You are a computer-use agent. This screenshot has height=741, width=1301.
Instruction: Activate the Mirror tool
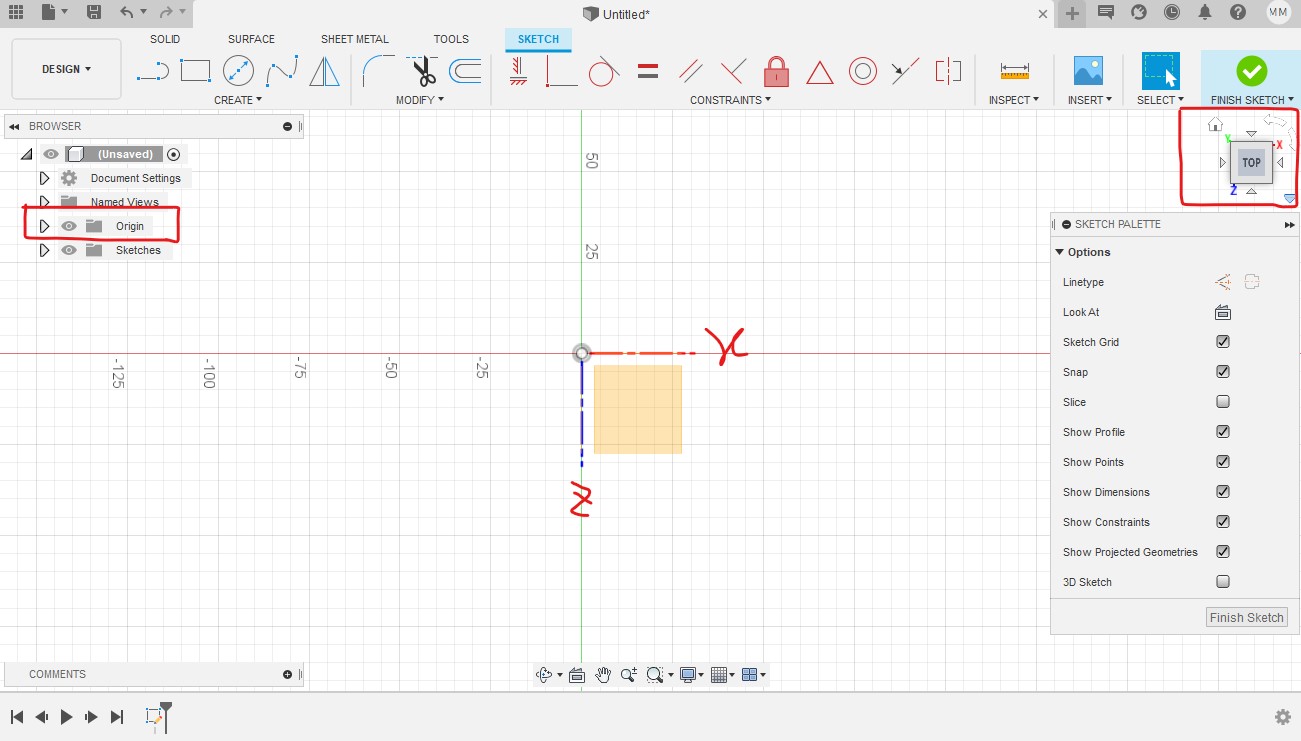pyautogui.click(x=324, y=71)
